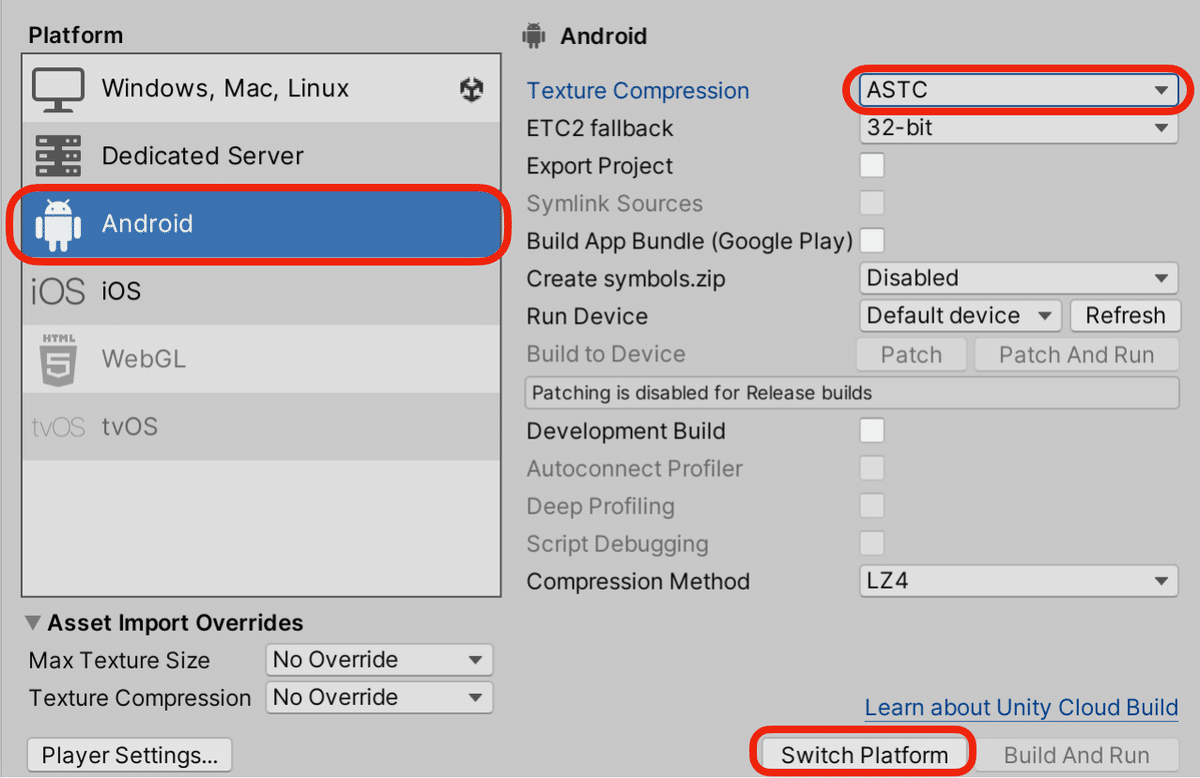Toggle the Autoconnect Profiler checkbox

point(872,468)
